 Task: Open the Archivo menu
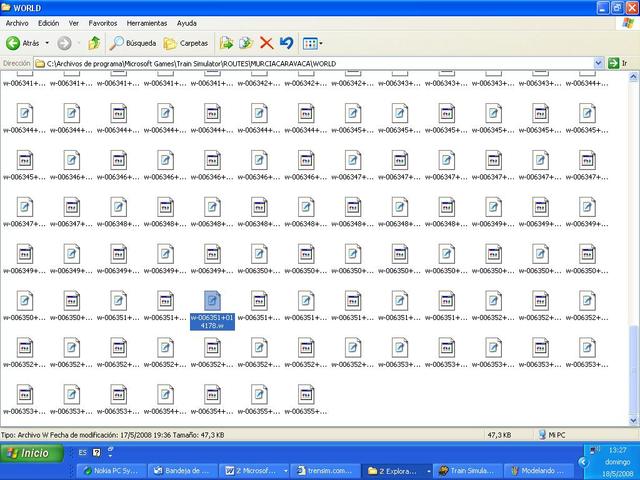[x=18, y=22]
